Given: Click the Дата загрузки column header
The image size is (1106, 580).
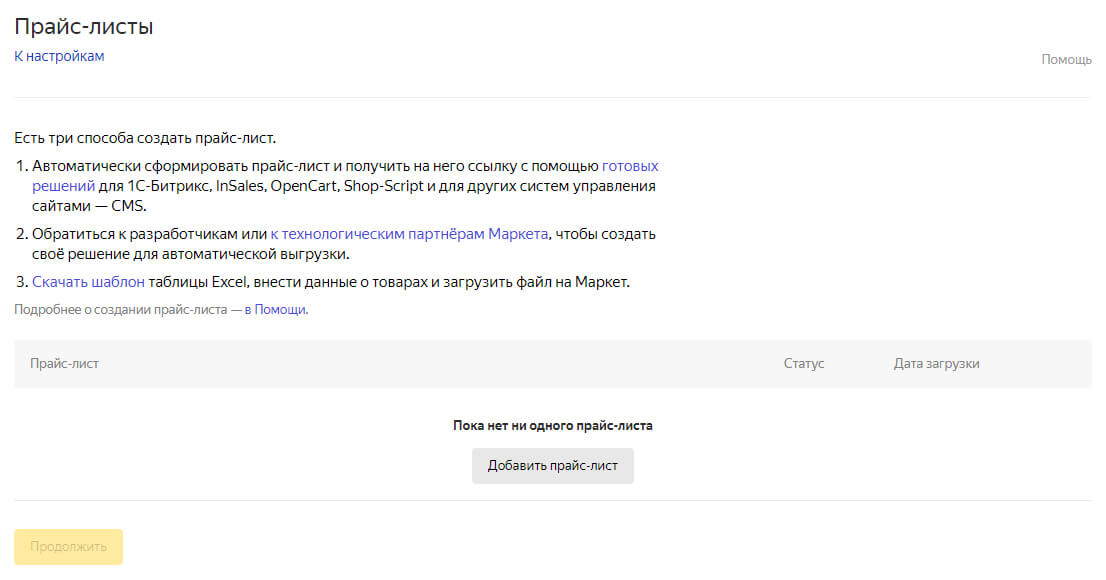Looking at the screenshot, I should [x=936, y=363].
